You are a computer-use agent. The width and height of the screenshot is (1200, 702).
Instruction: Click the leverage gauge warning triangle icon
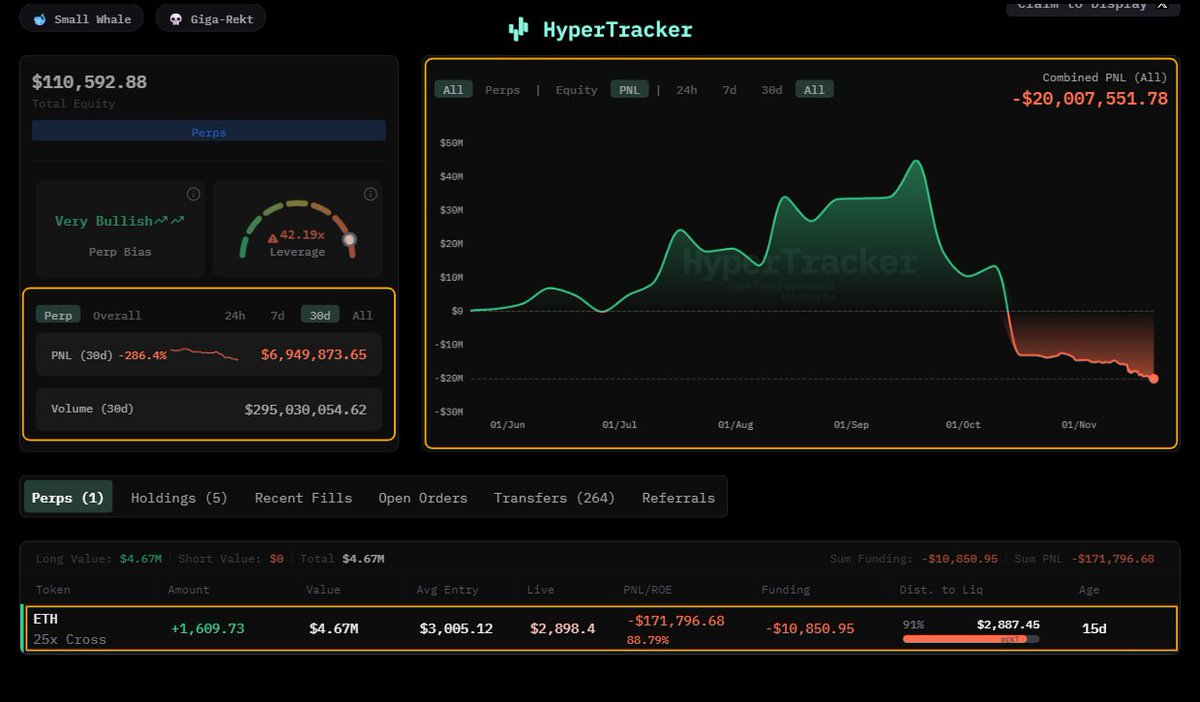coord(272,237)
